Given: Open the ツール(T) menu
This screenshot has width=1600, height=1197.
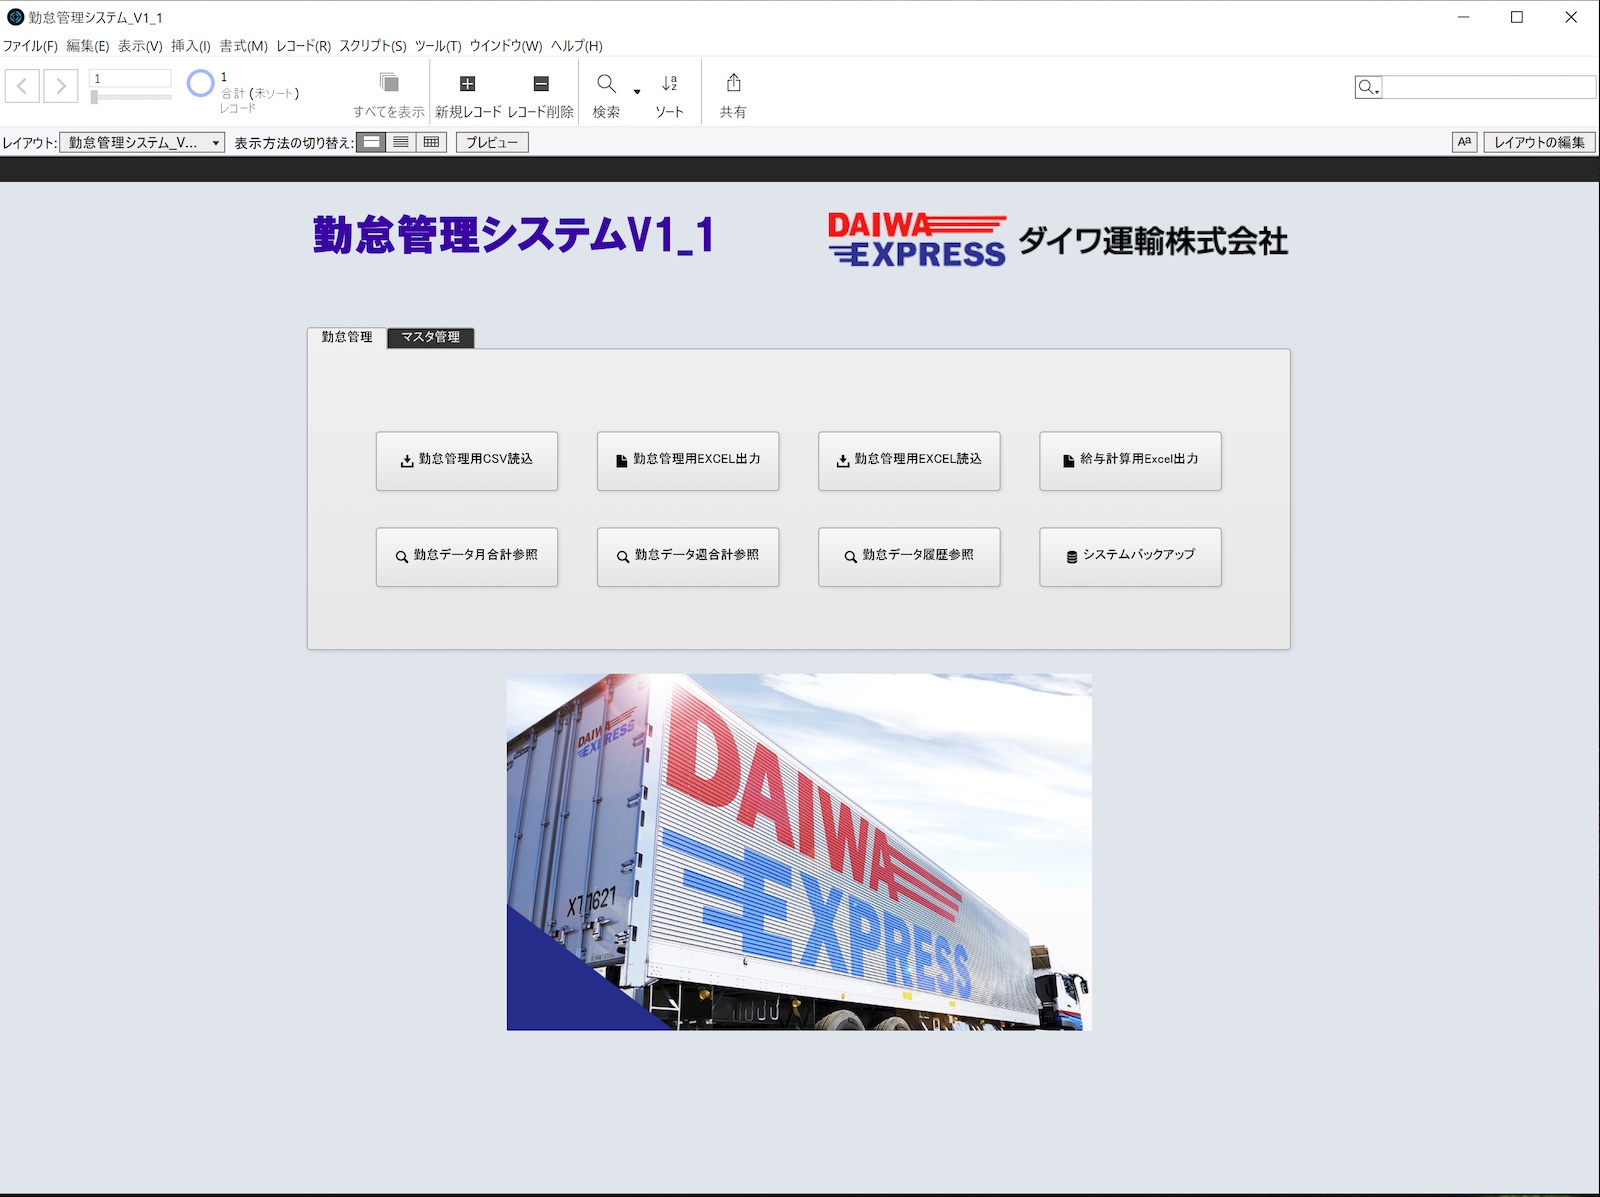Looking at the screenshot, I should (x=438, y=46).
